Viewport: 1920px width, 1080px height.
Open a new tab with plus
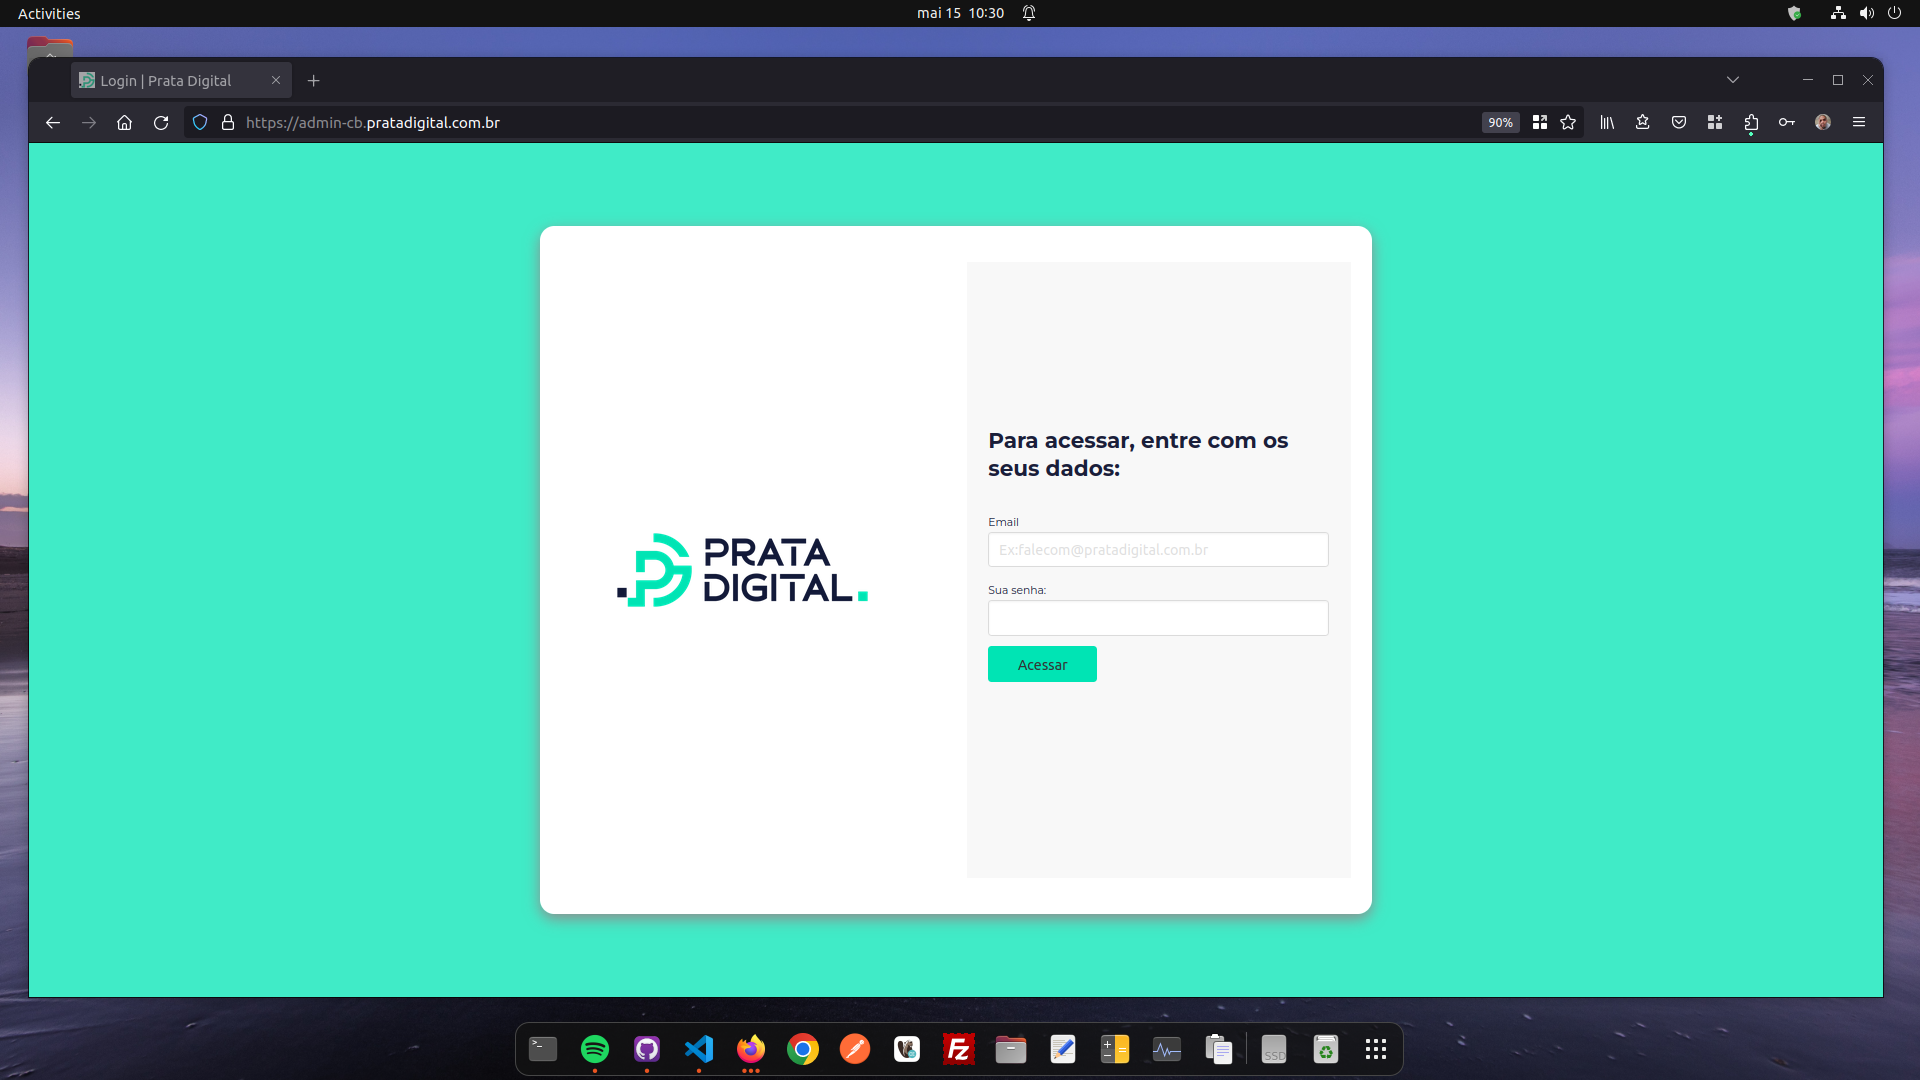coord(314,80)
